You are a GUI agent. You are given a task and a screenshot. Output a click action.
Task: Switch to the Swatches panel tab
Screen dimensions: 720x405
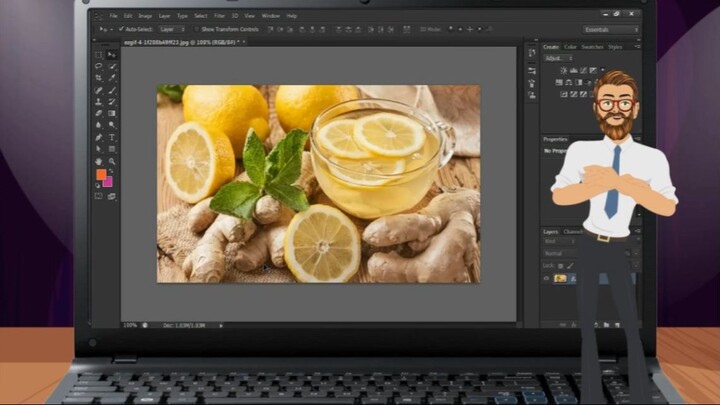pos(592,47)
